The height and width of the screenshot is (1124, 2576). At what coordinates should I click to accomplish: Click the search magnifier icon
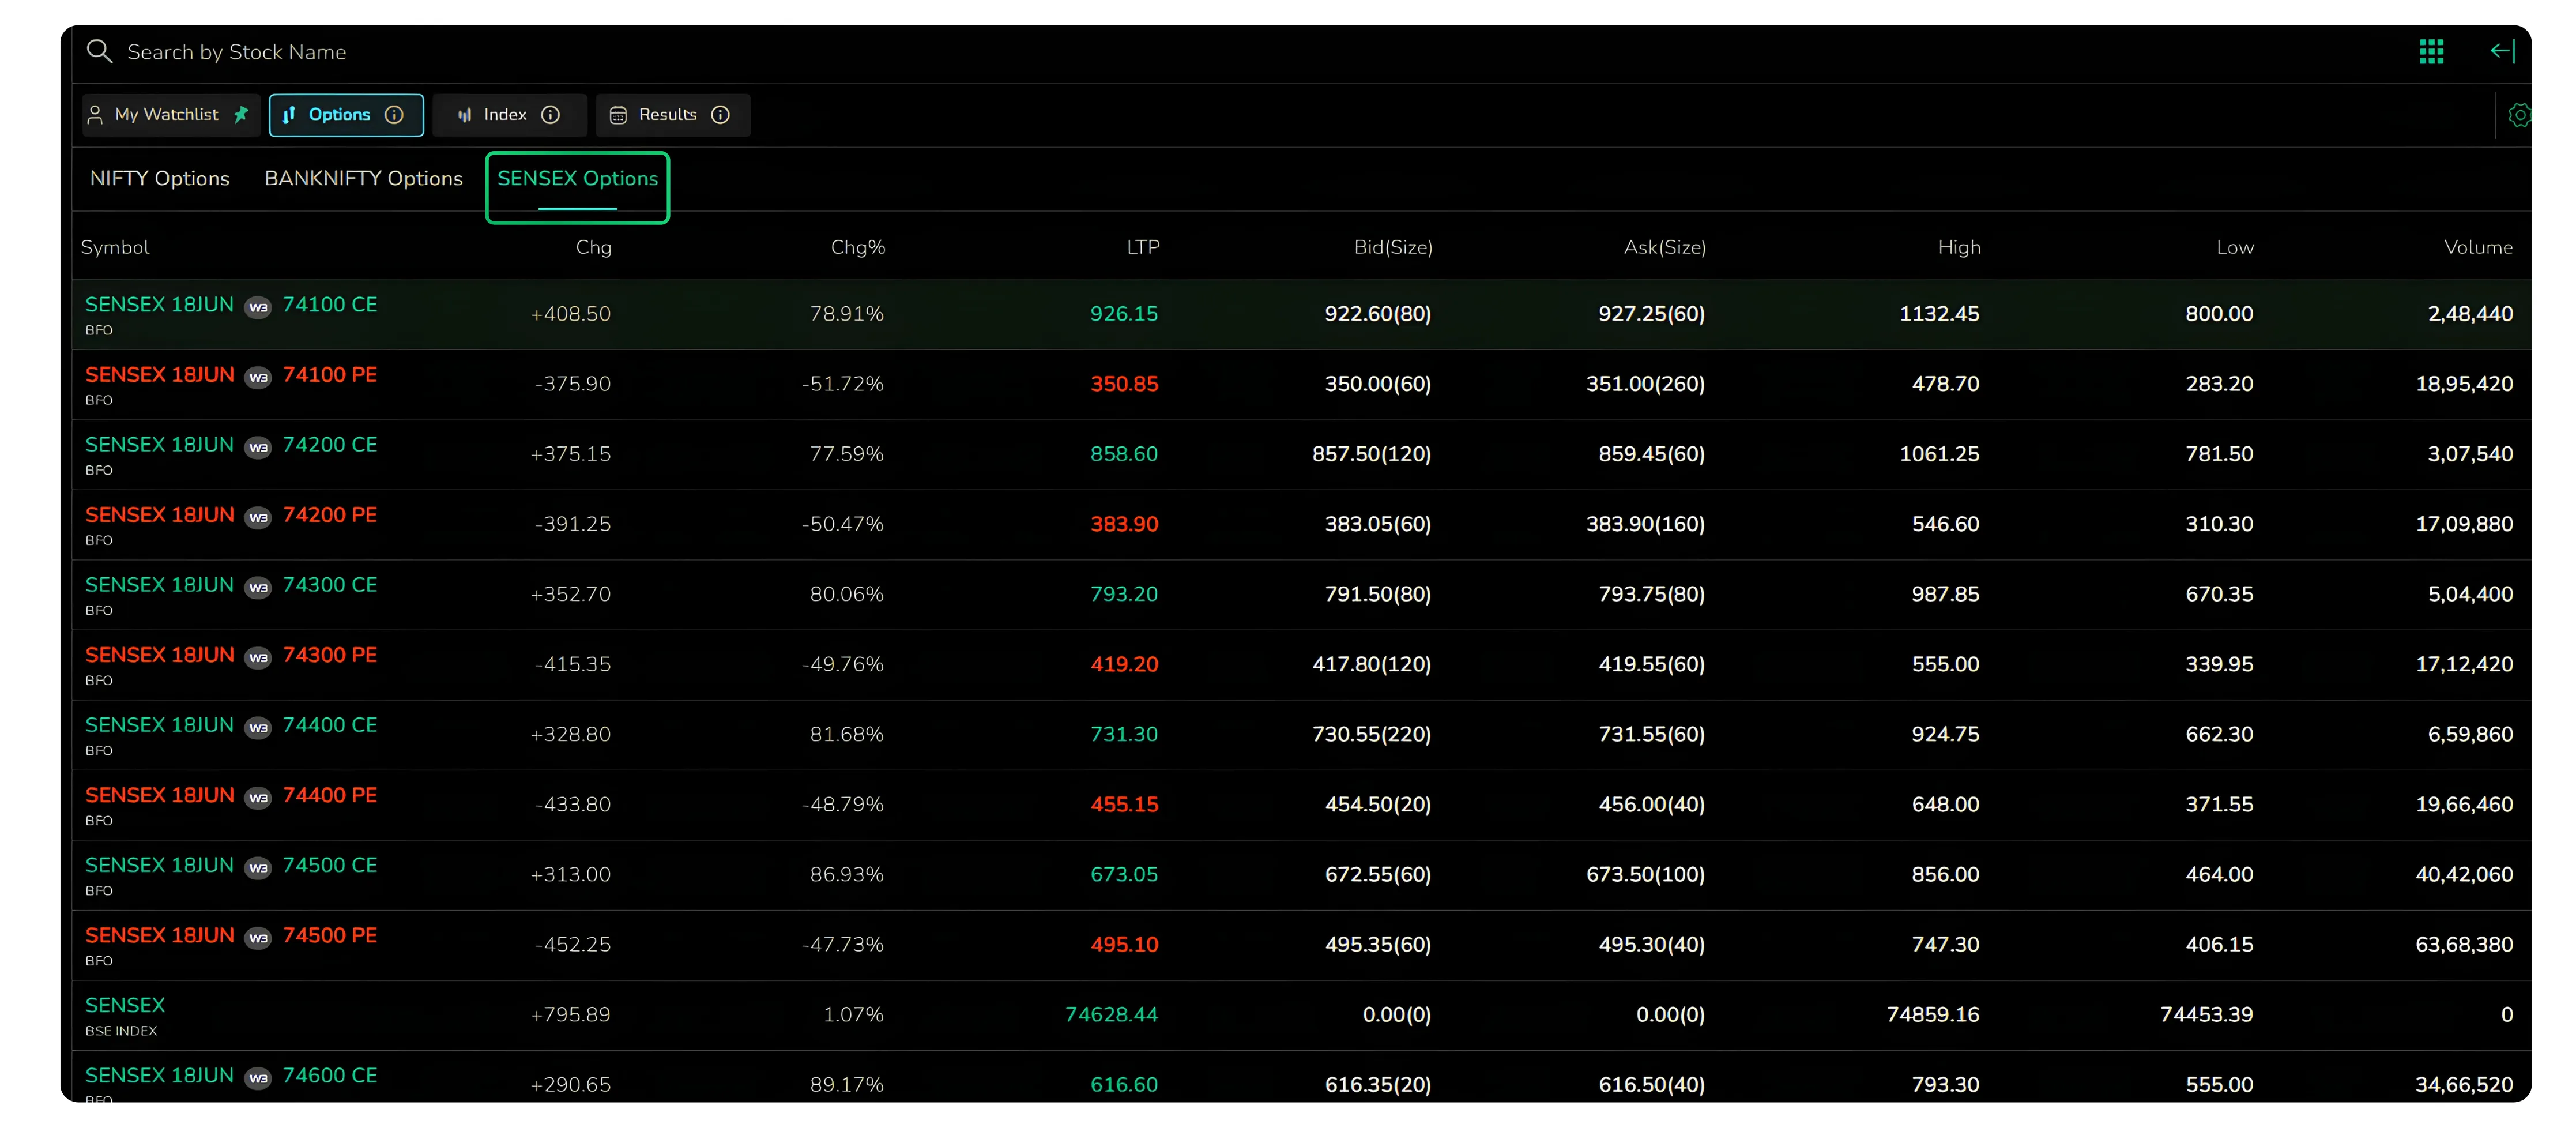(x=99, y=51)
